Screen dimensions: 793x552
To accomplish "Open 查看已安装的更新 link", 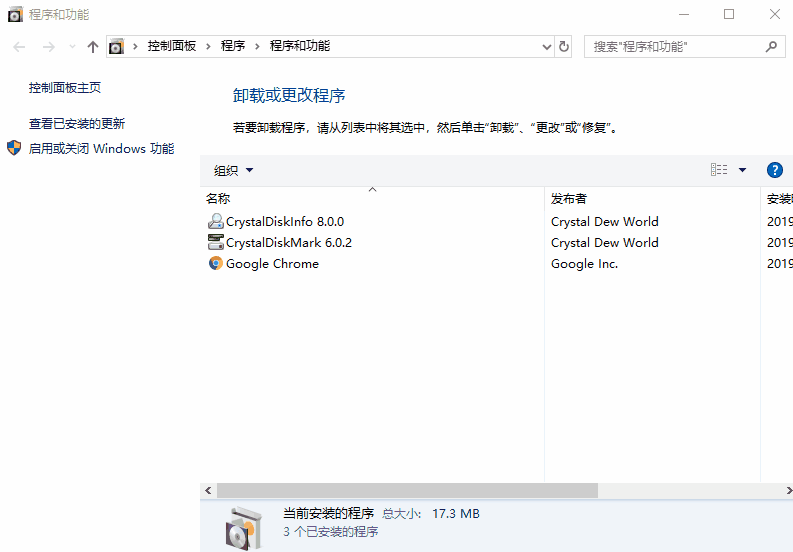I will (77, 123).
